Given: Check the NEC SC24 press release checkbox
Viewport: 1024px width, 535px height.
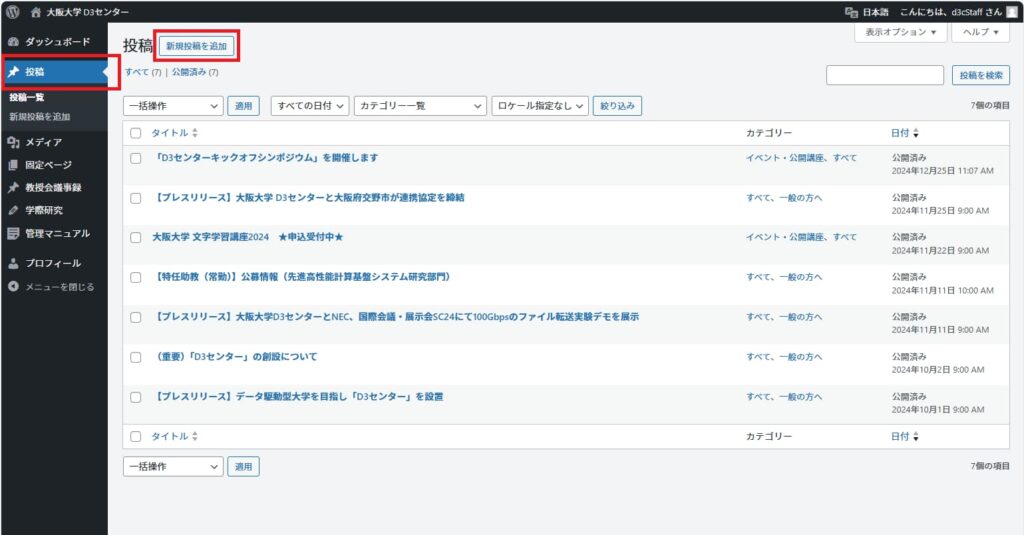Looking at the screenshot, I should click(x=135, y=317).
